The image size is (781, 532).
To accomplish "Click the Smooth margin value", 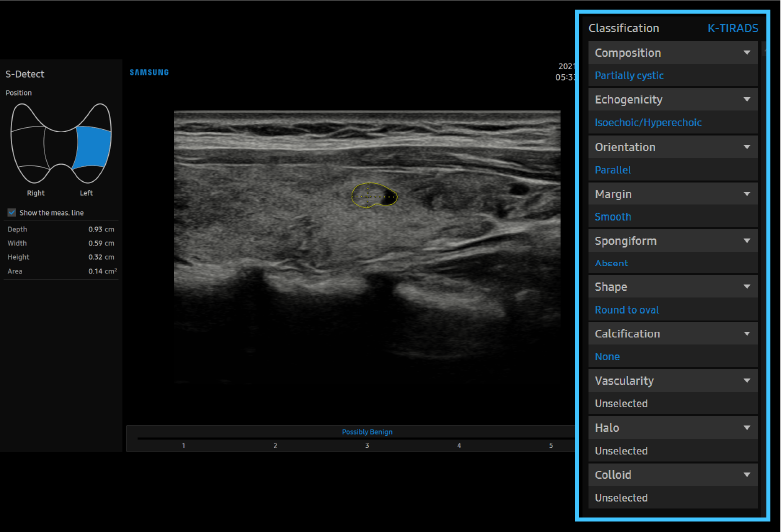I will pos(613,217).
